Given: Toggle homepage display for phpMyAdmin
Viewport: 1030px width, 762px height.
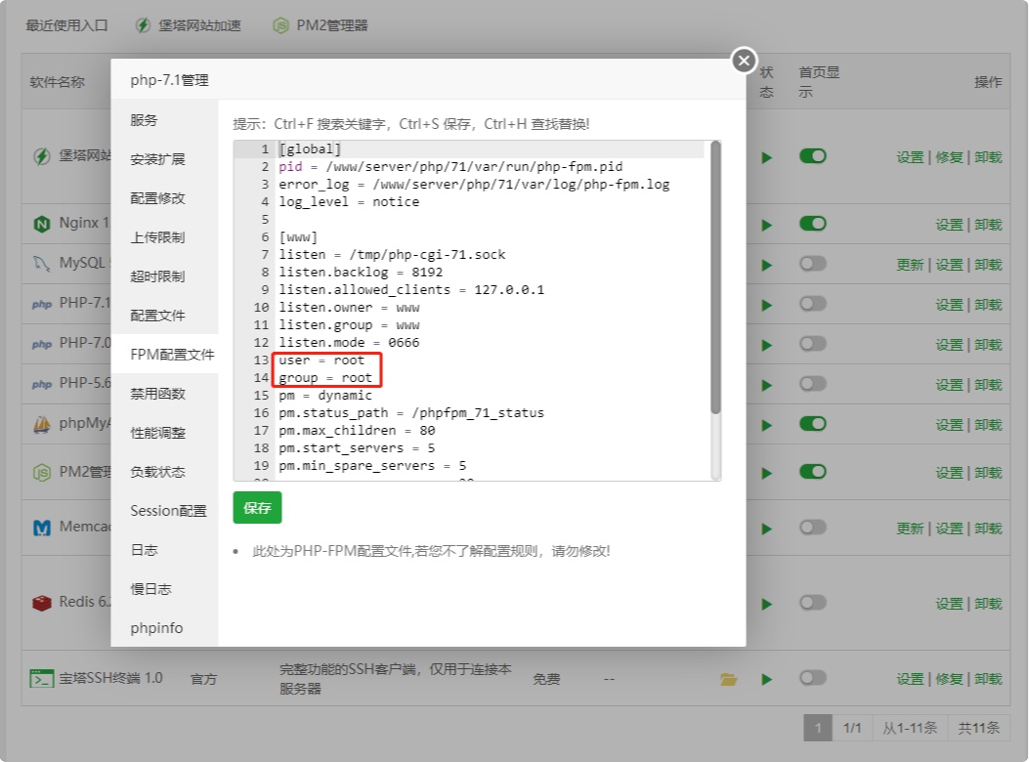Looking at the screenshot, I should click(x=813, y=424).
